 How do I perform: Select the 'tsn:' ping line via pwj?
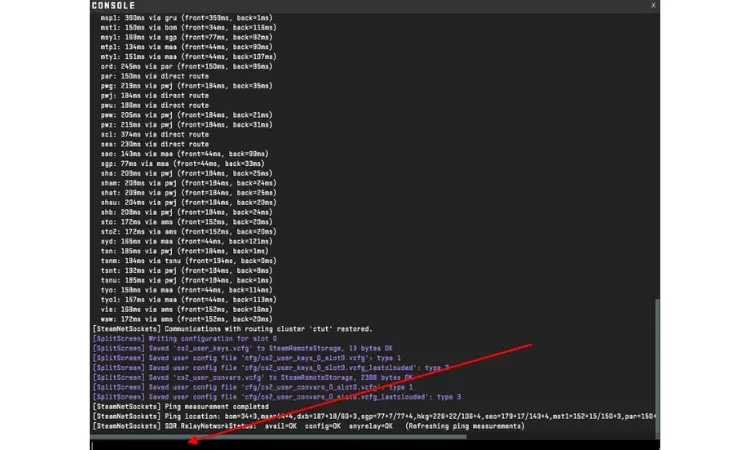(x=185, y=251)
